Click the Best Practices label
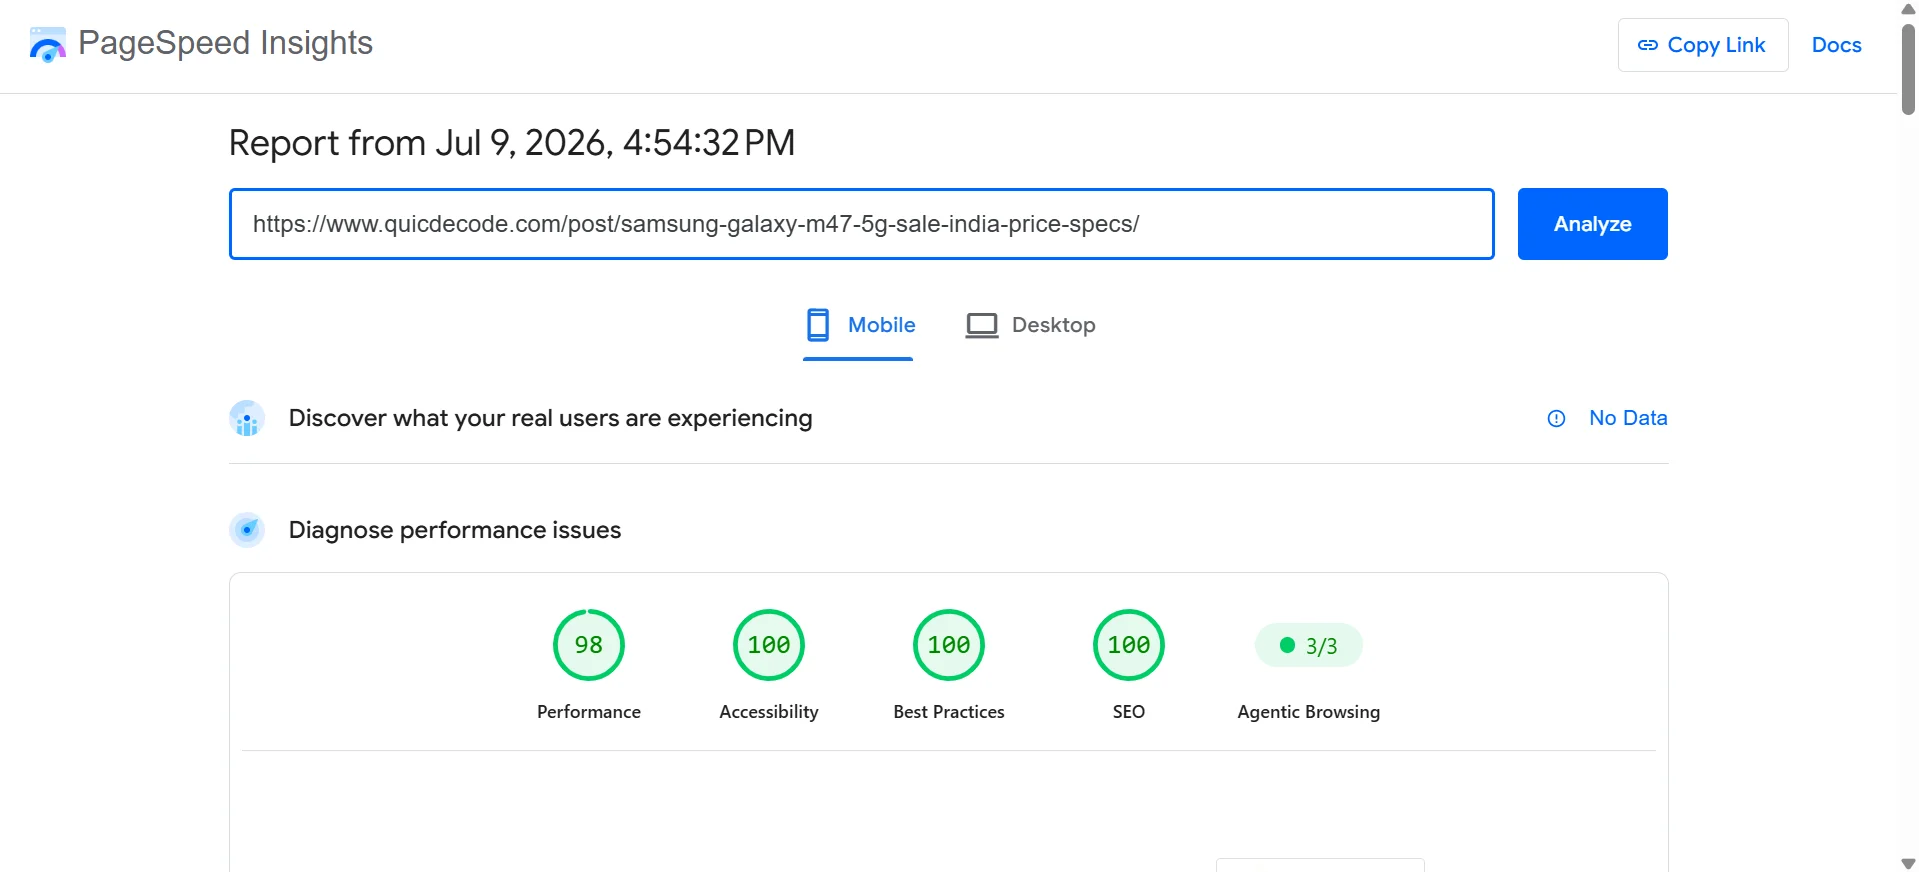The width and height of the screenshot is (1919, 872). [949, 712]
